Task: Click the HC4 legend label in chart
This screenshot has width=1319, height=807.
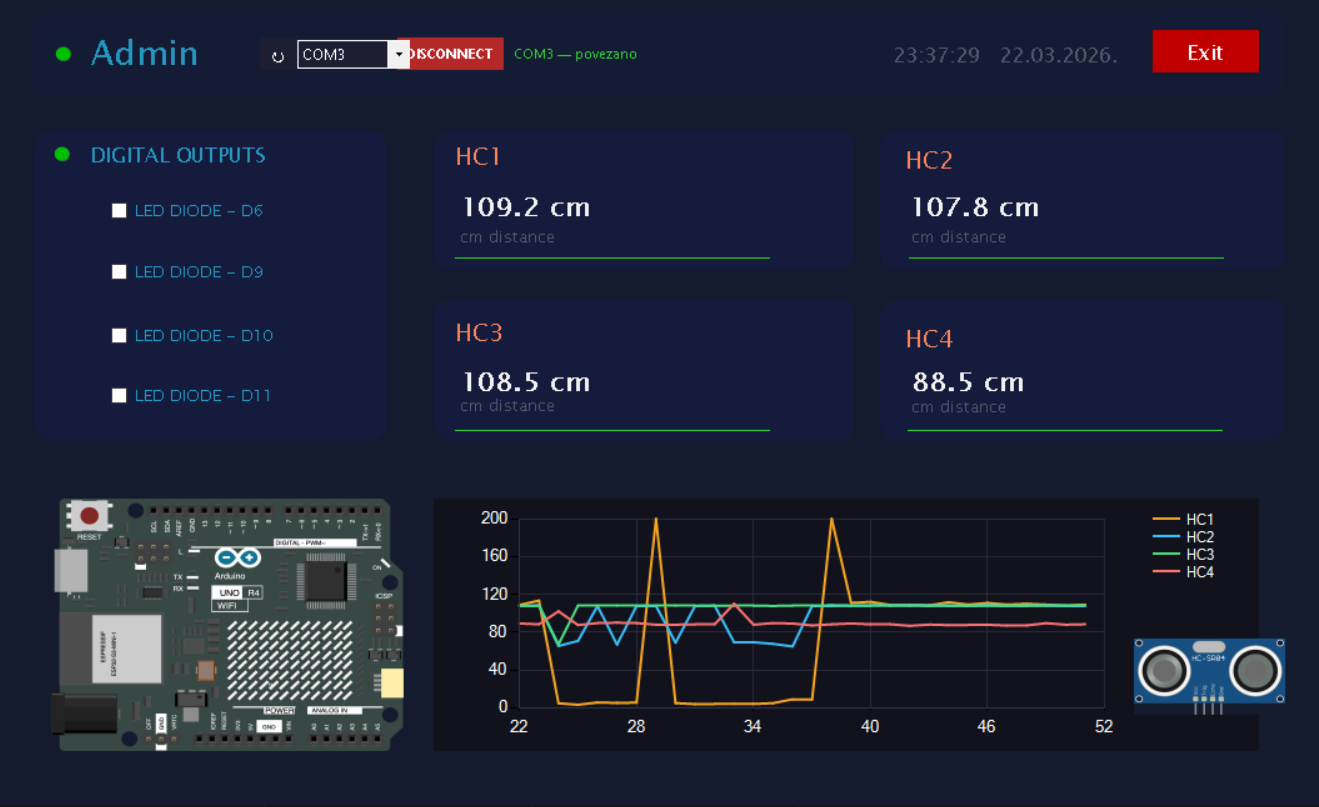Action: coord(1200,572)
